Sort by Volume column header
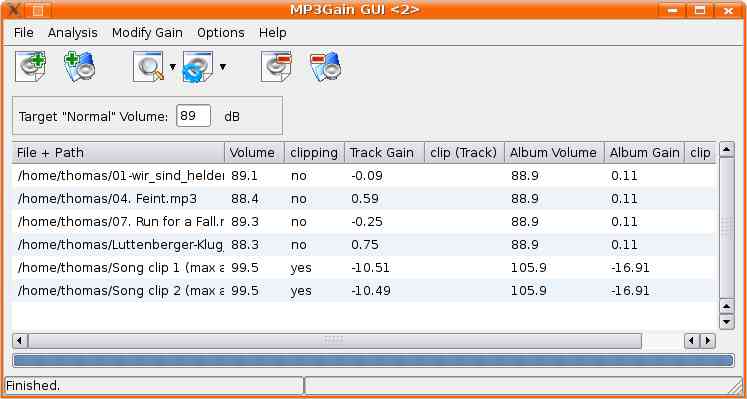The image size is (747, 399). click(x=254, y=153)
